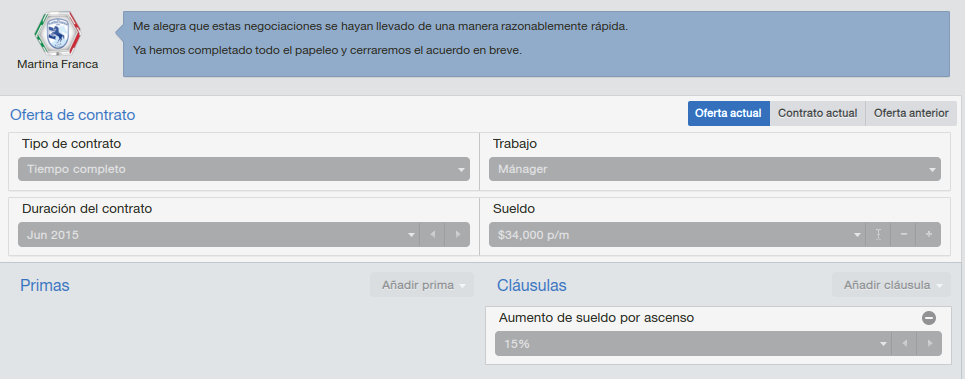Image resolution: width=965 pixels, height=379 pixels.
Task: Decrease contract duration with left arrow
Action: (x=432, y=234)
